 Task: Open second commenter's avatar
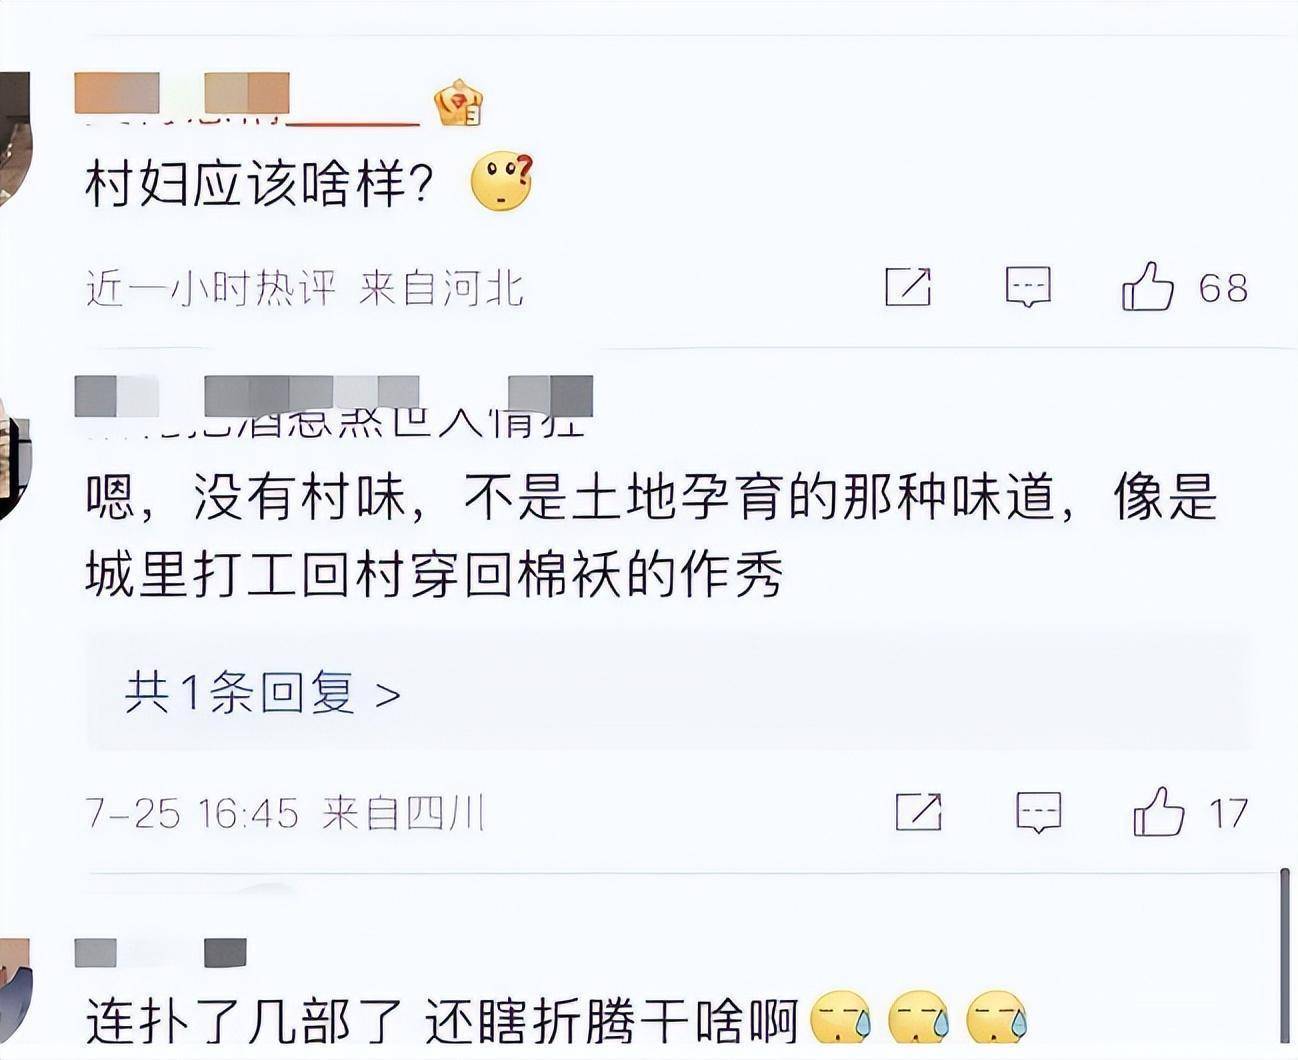[x=14, y=456]
